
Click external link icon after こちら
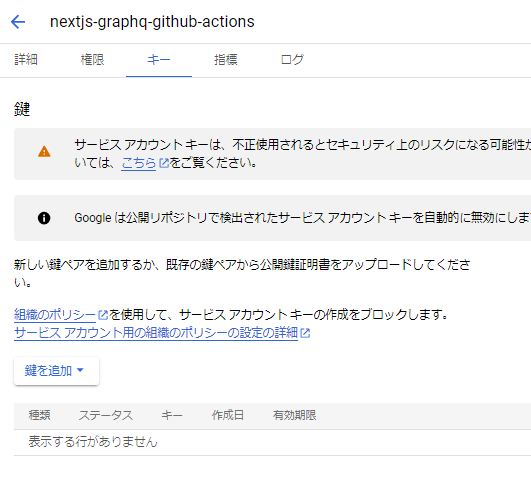point(164,163)
